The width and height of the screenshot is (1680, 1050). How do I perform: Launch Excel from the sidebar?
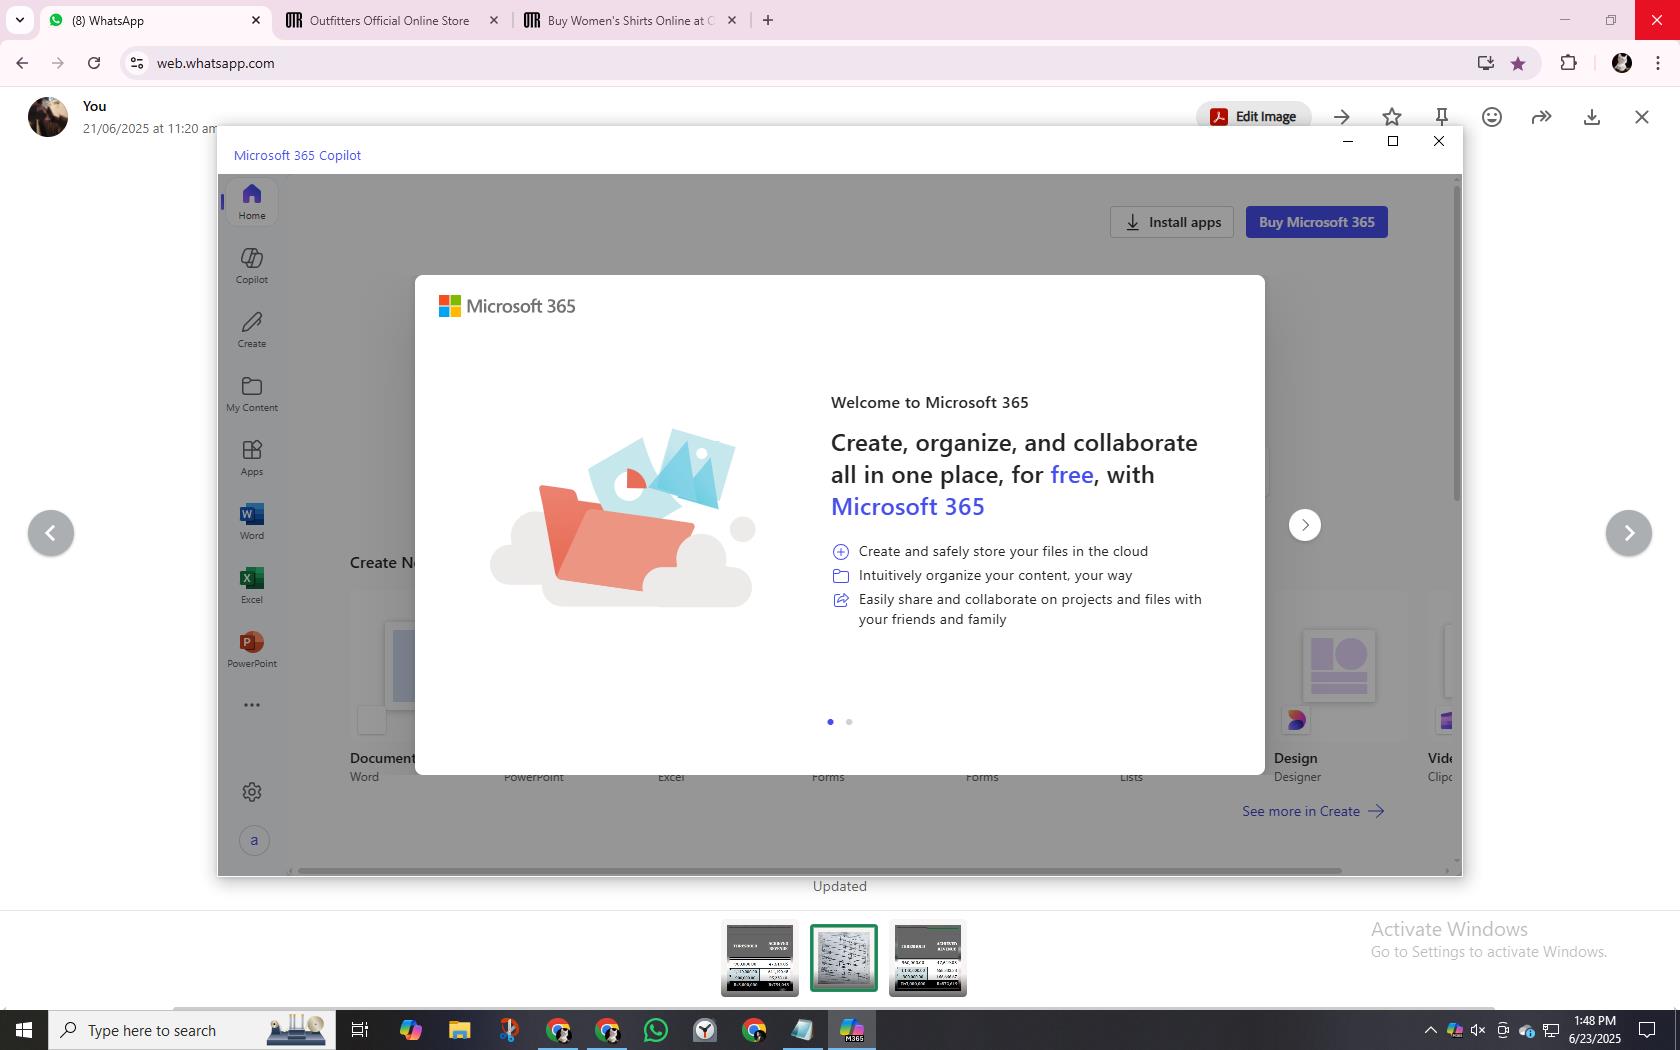click(x=251, y=586)
